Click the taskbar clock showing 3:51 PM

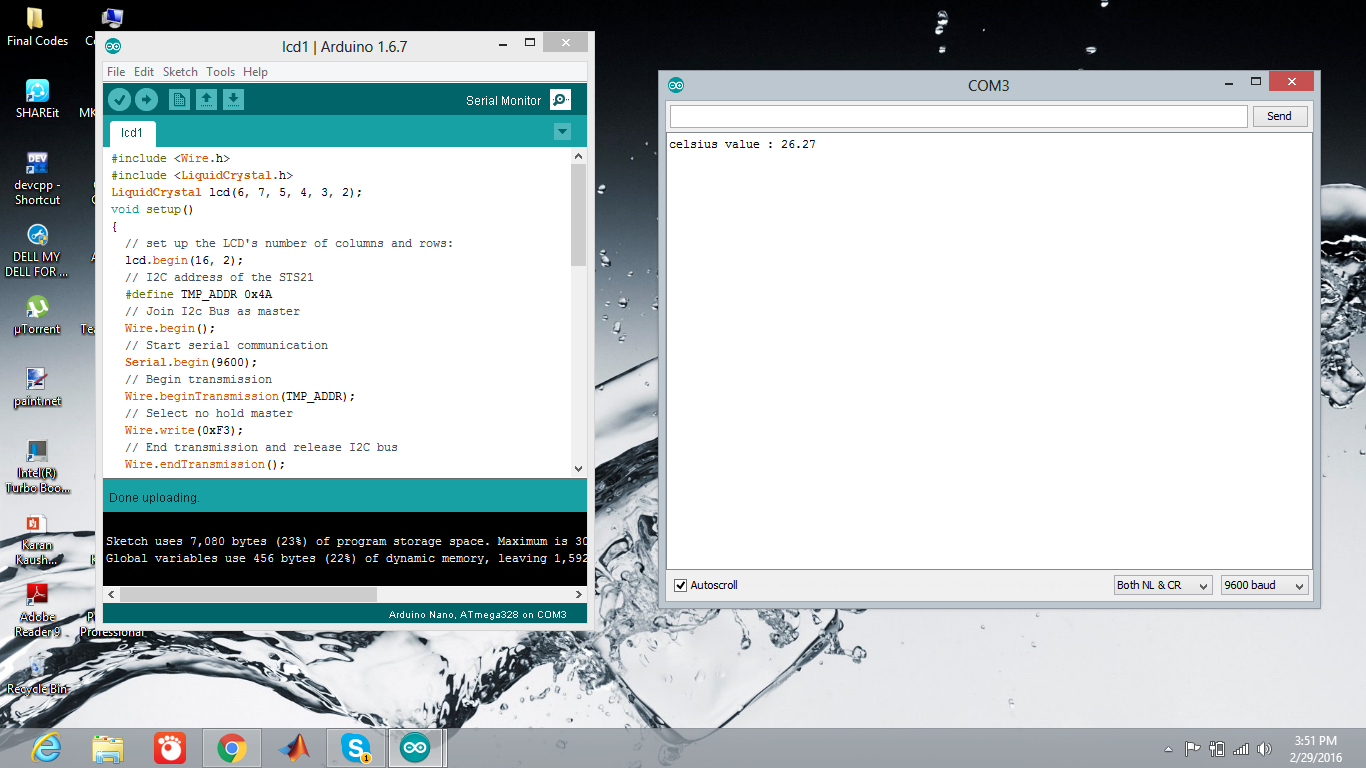(1315, 748)
